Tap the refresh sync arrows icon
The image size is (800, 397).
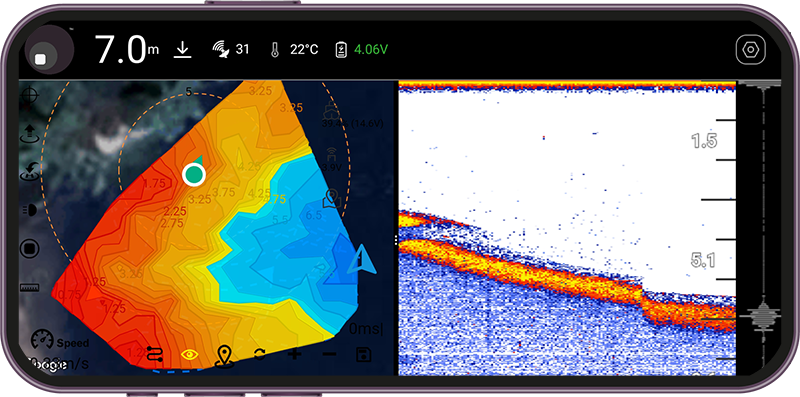point(260,354)
